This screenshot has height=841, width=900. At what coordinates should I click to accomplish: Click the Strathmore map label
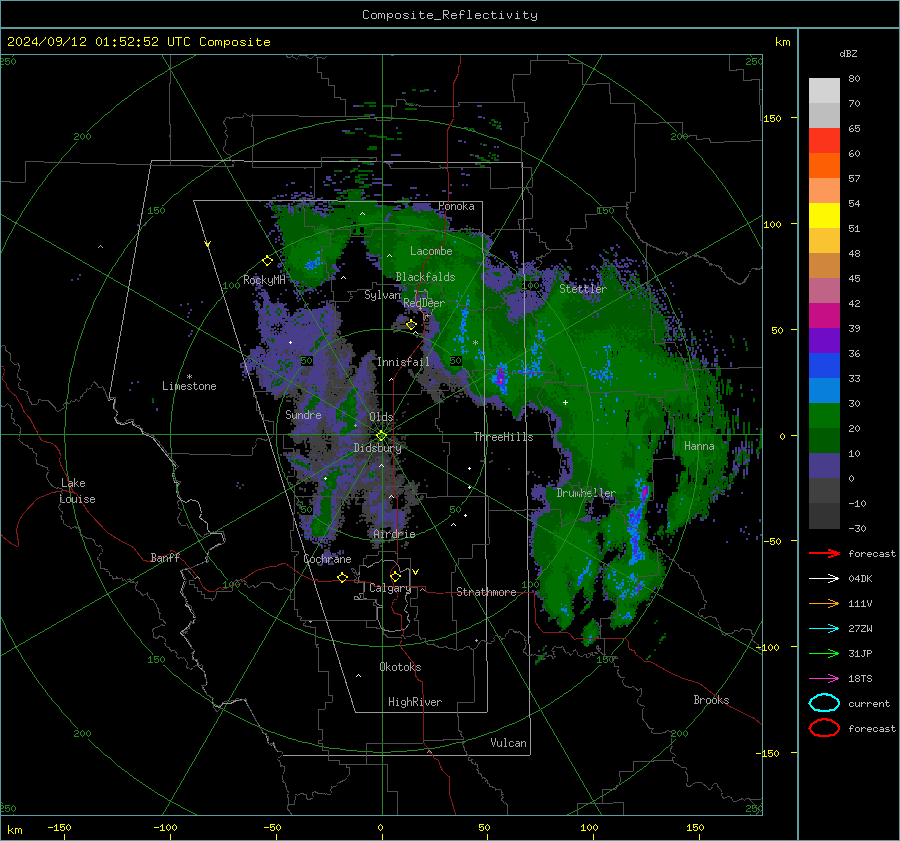pos(486,592)
